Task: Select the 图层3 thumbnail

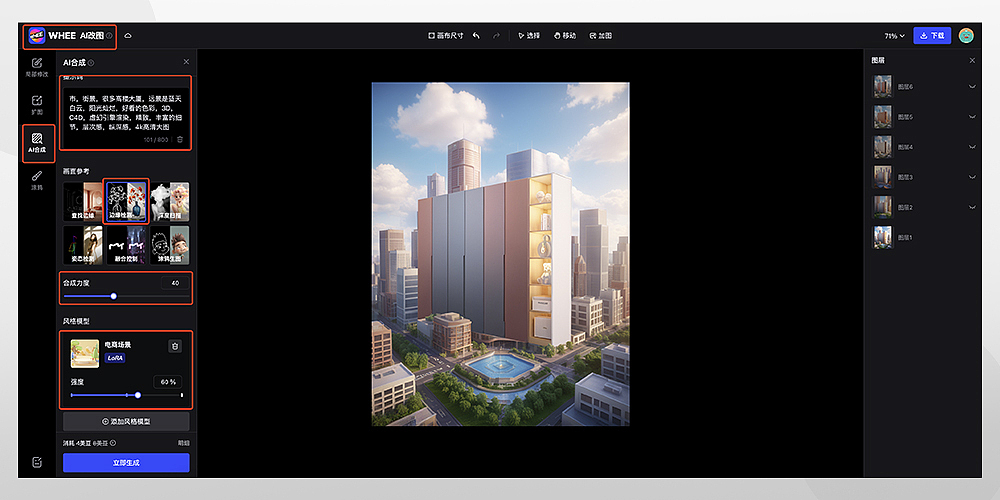Action: click(883, 177)
